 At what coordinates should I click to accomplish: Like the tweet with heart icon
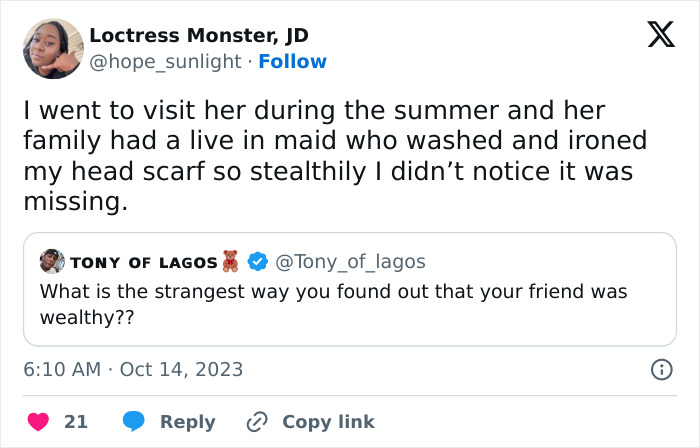(38, 422)
